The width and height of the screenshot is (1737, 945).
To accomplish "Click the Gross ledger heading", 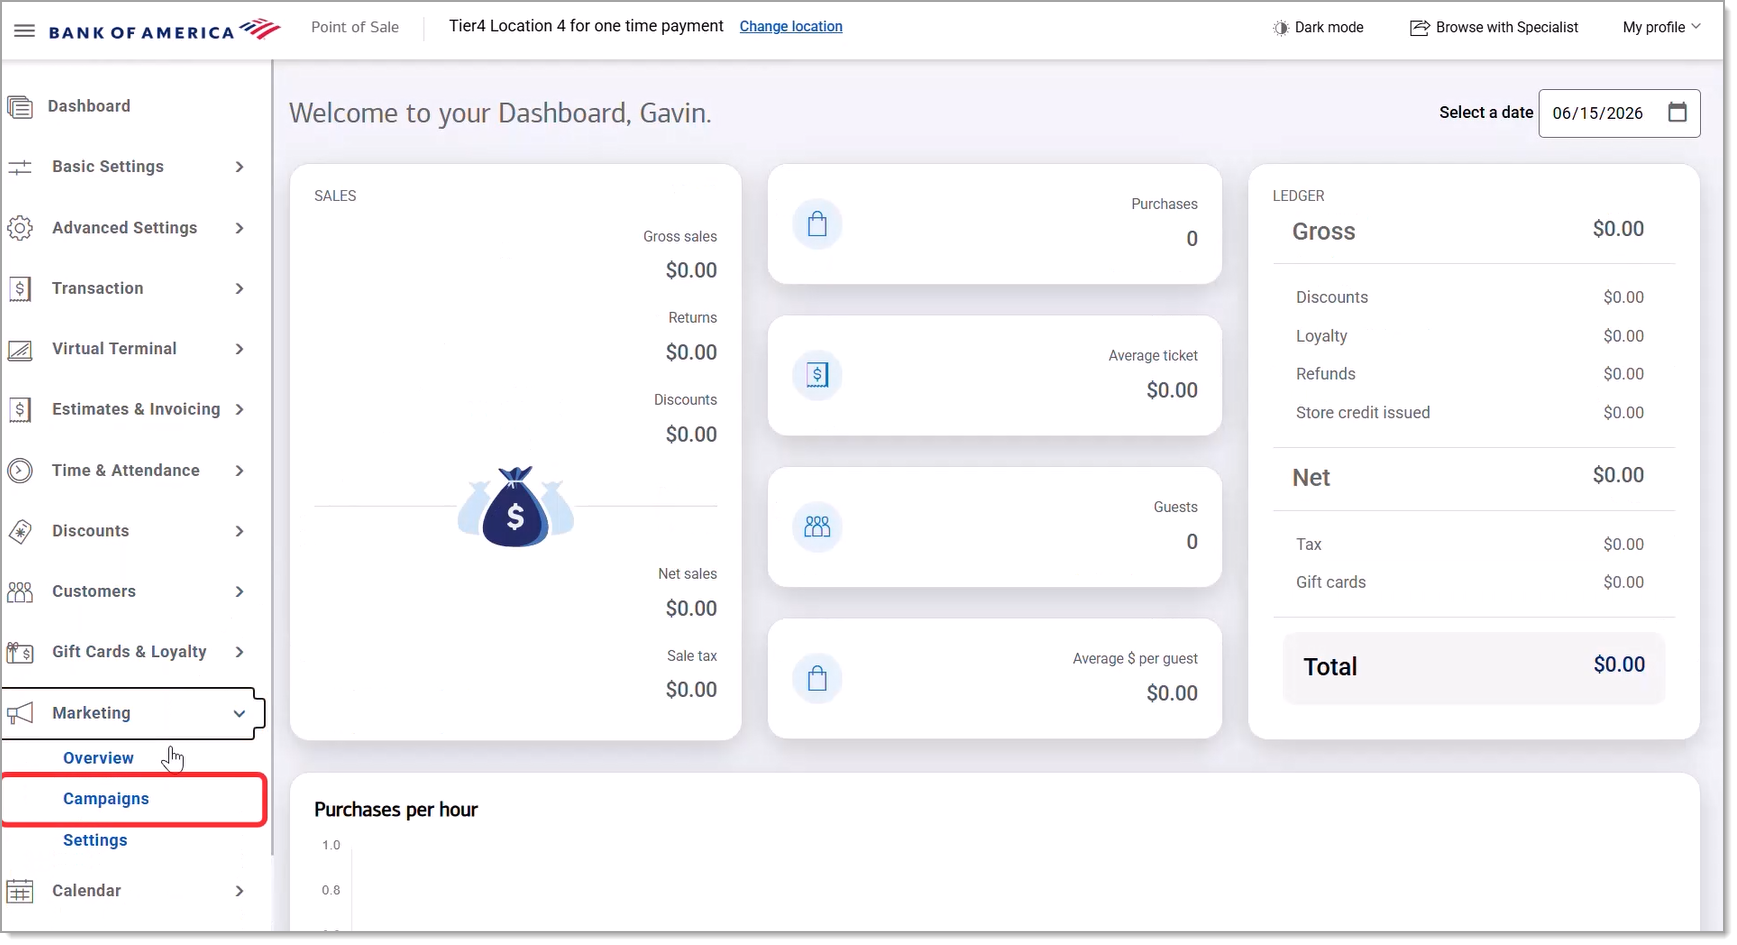I will pyautogui.click(x=1323, y=231).
